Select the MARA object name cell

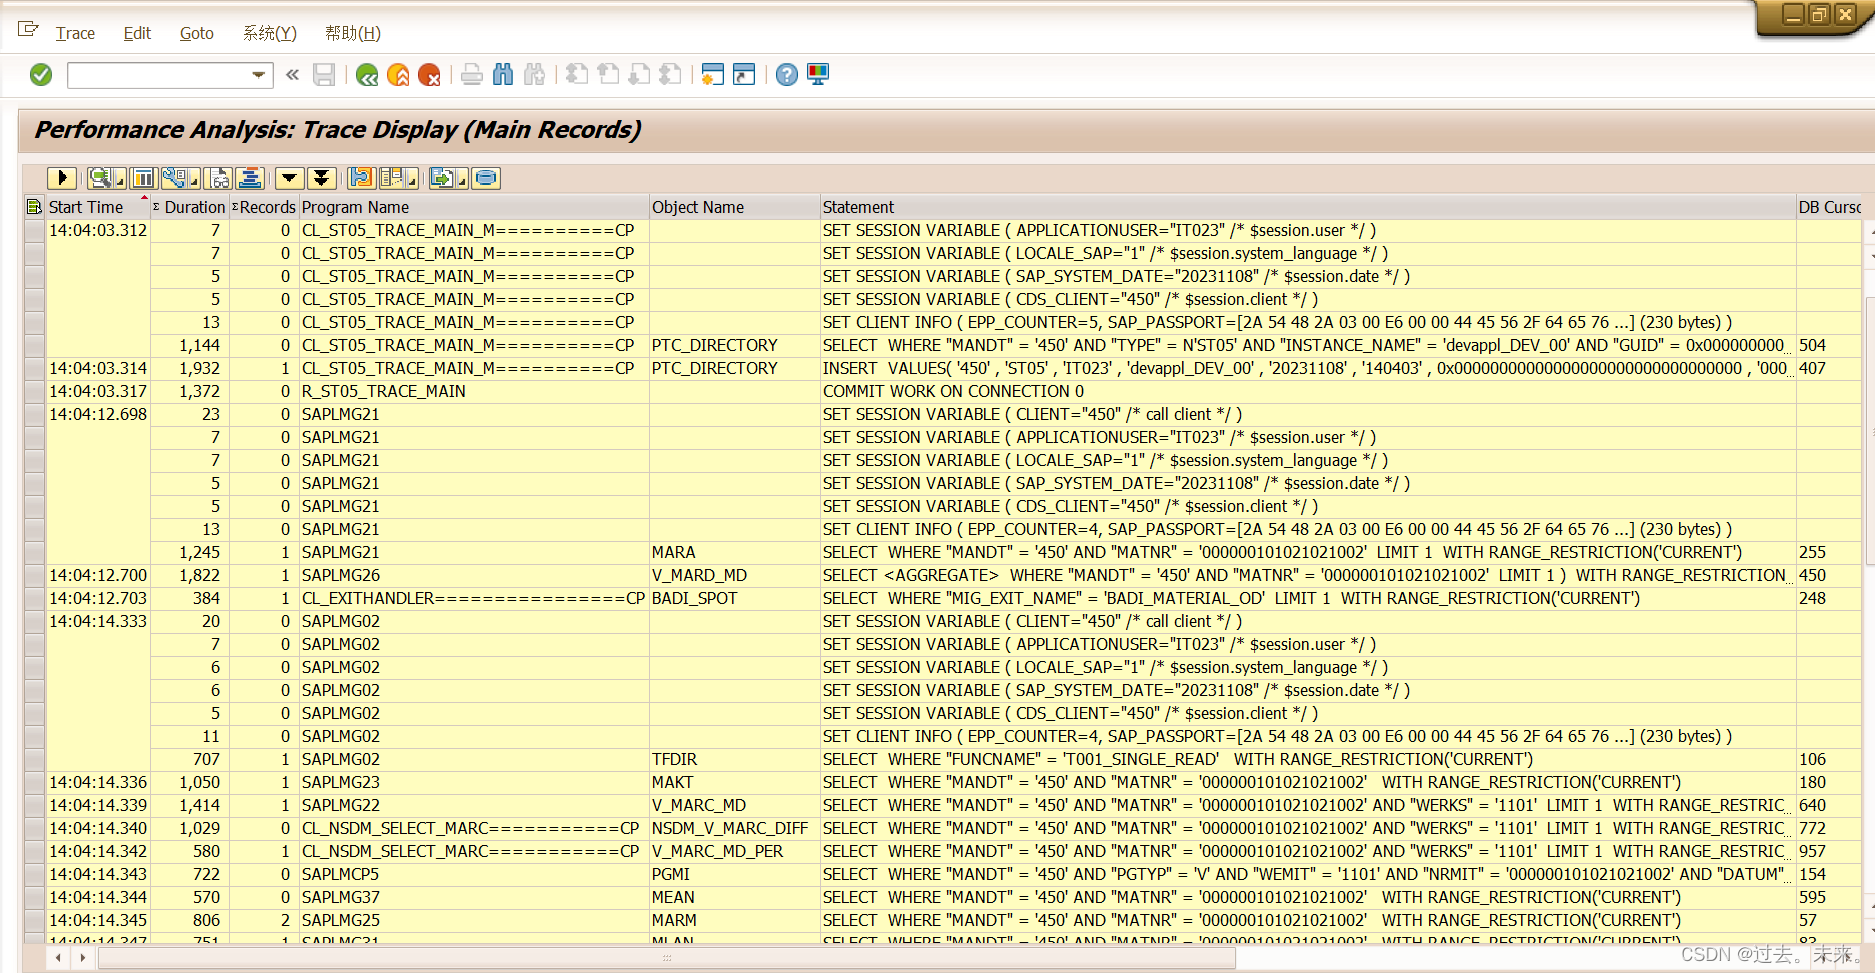(734, 552)
